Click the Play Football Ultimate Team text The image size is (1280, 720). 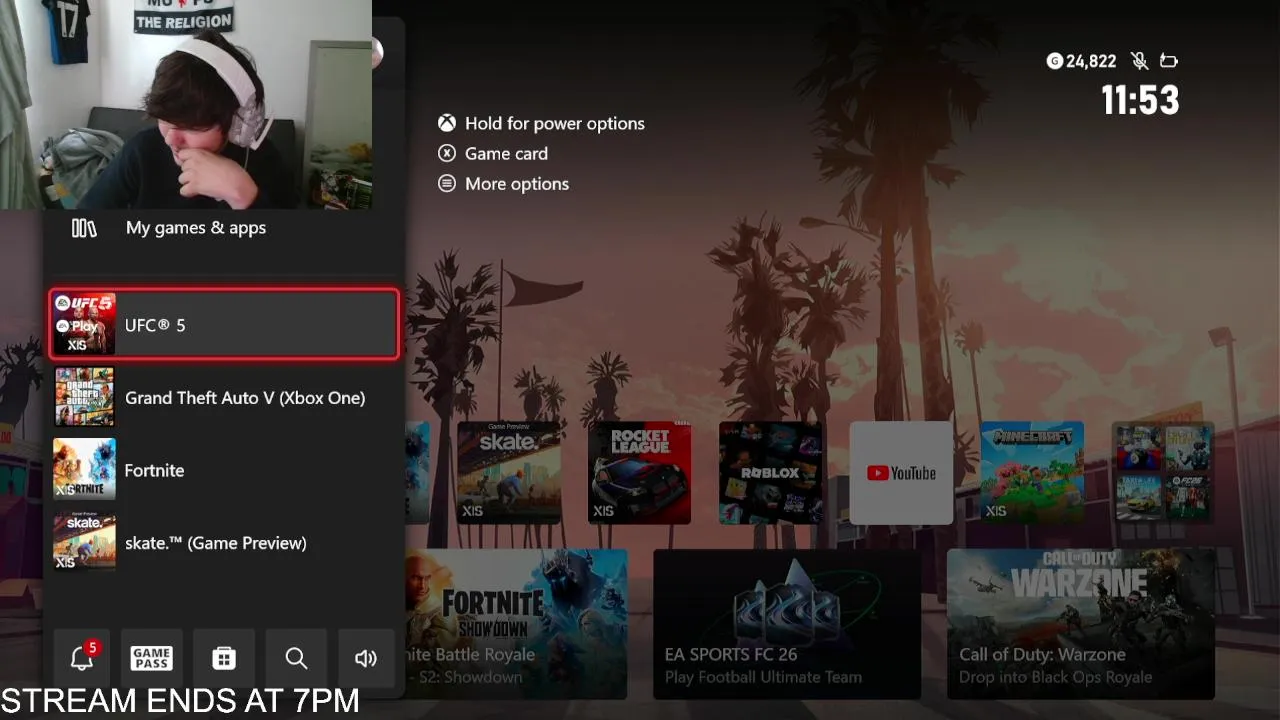763,677
